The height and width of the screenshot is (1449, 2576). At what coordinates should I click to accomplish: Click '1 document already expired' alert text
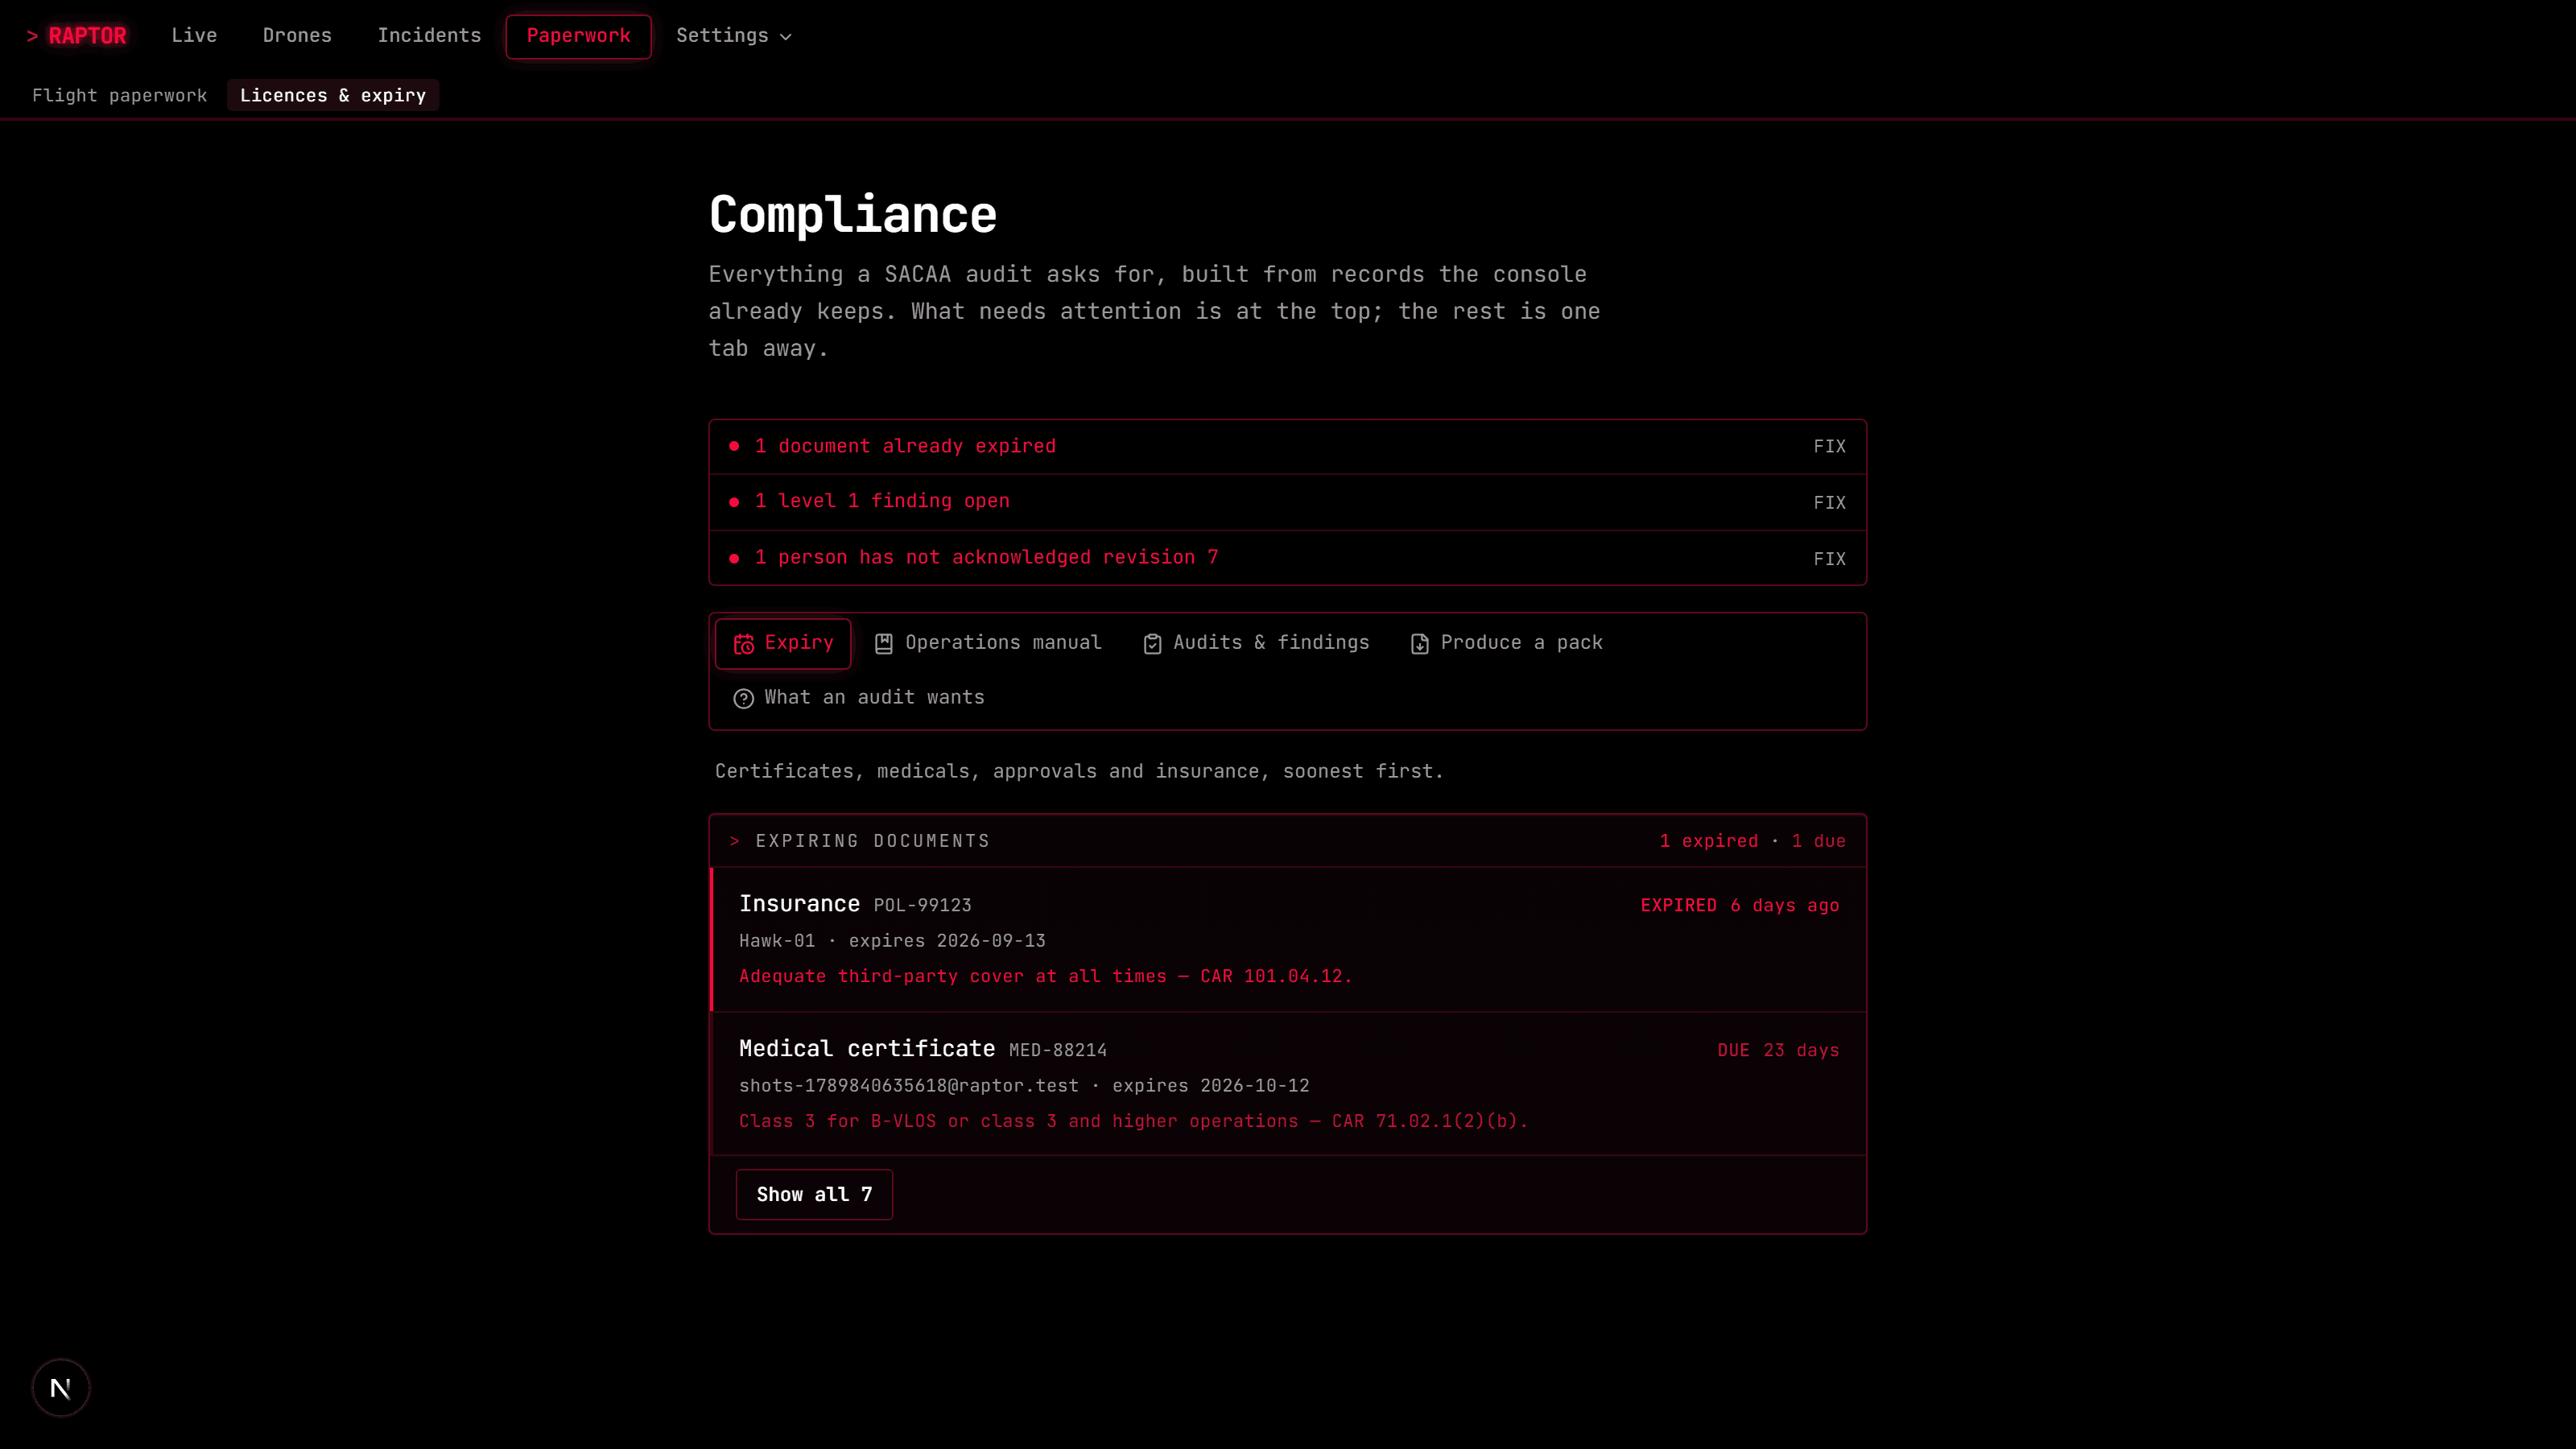tap(905, 446)
